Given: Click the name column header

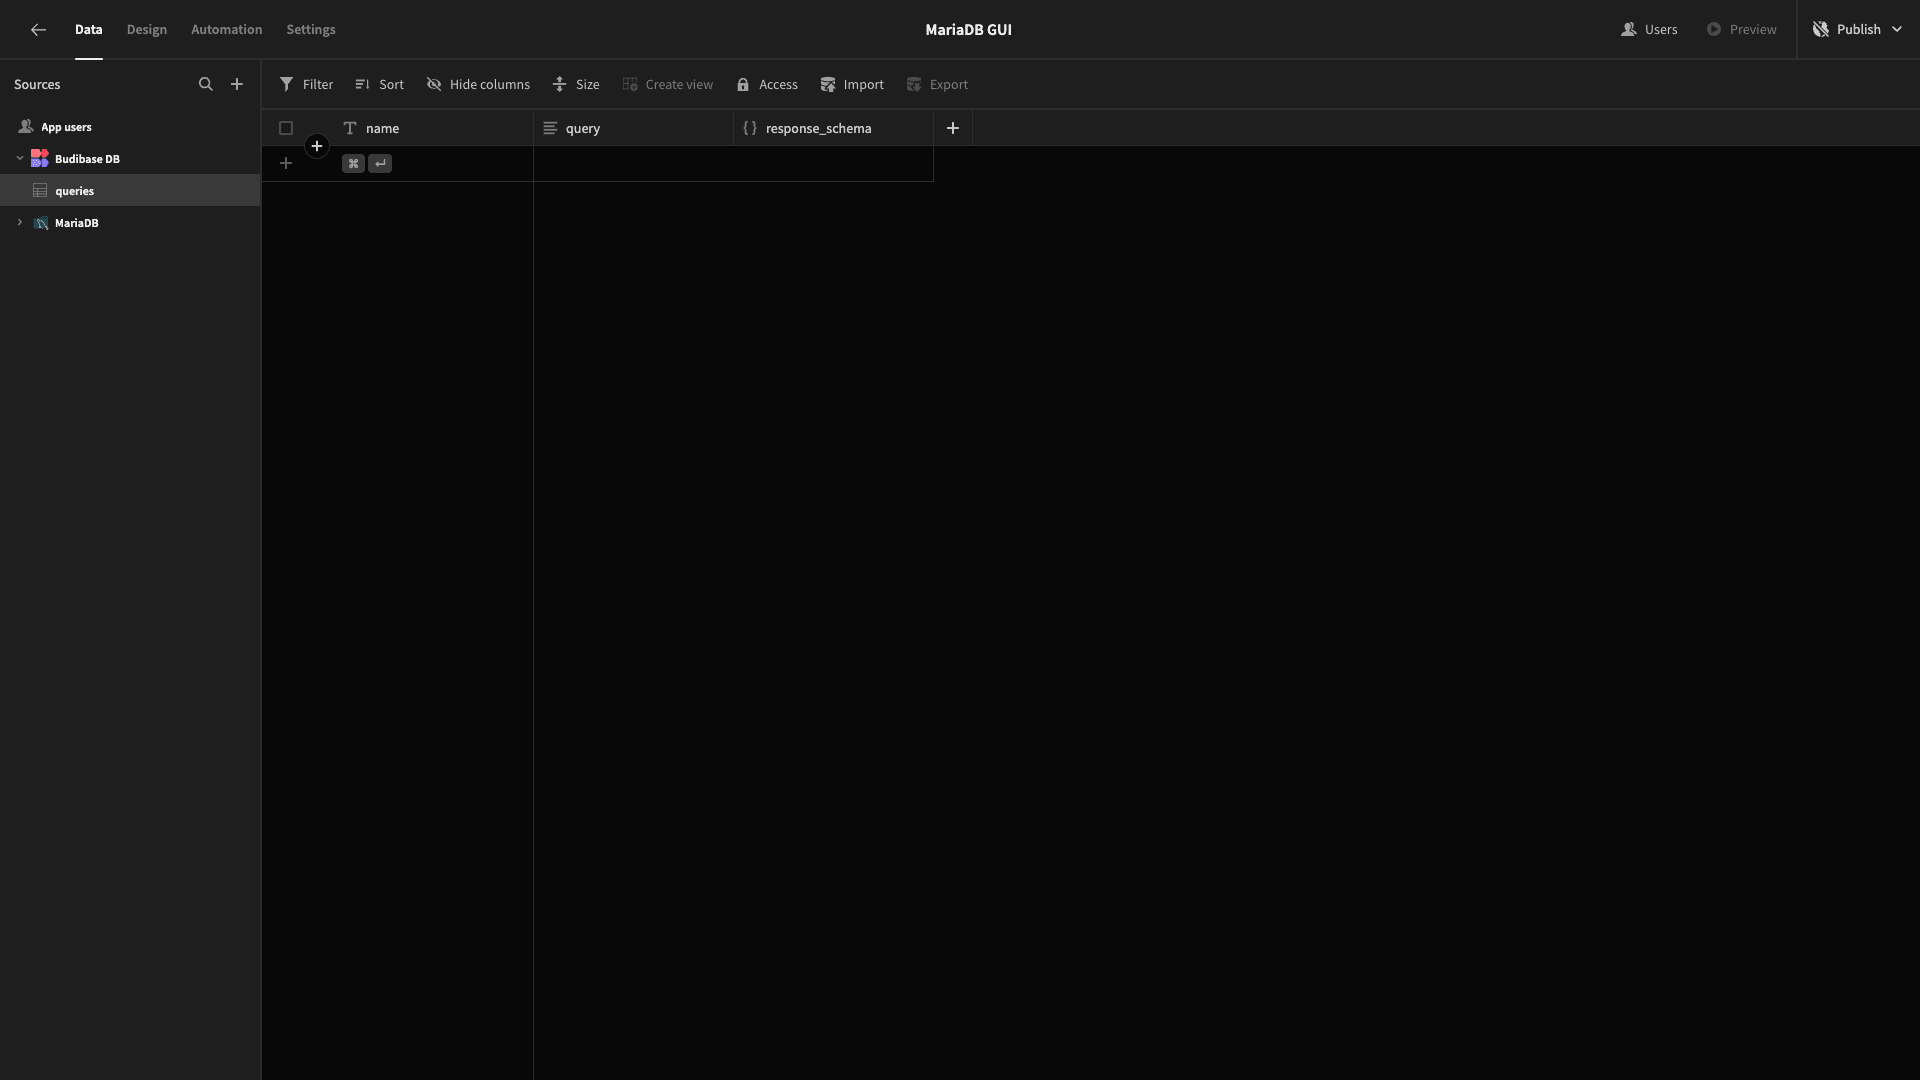Looking at the screenshot, I should click(433, 128).
